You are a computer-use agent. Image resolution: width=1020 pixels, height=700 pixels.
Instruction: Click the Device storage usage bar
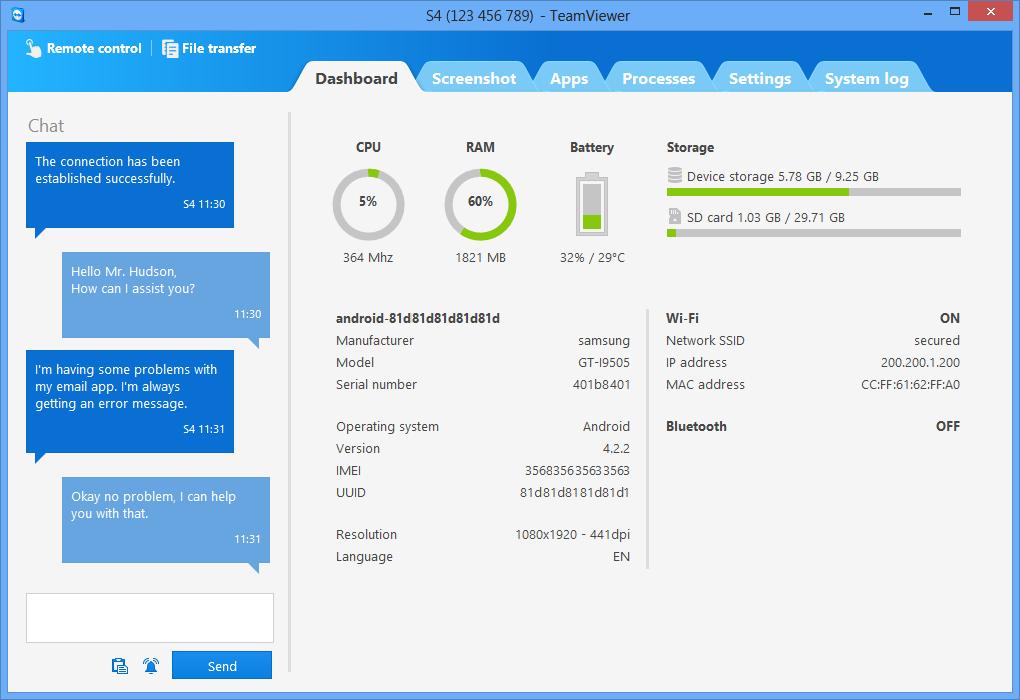click(x=813, y=192)
